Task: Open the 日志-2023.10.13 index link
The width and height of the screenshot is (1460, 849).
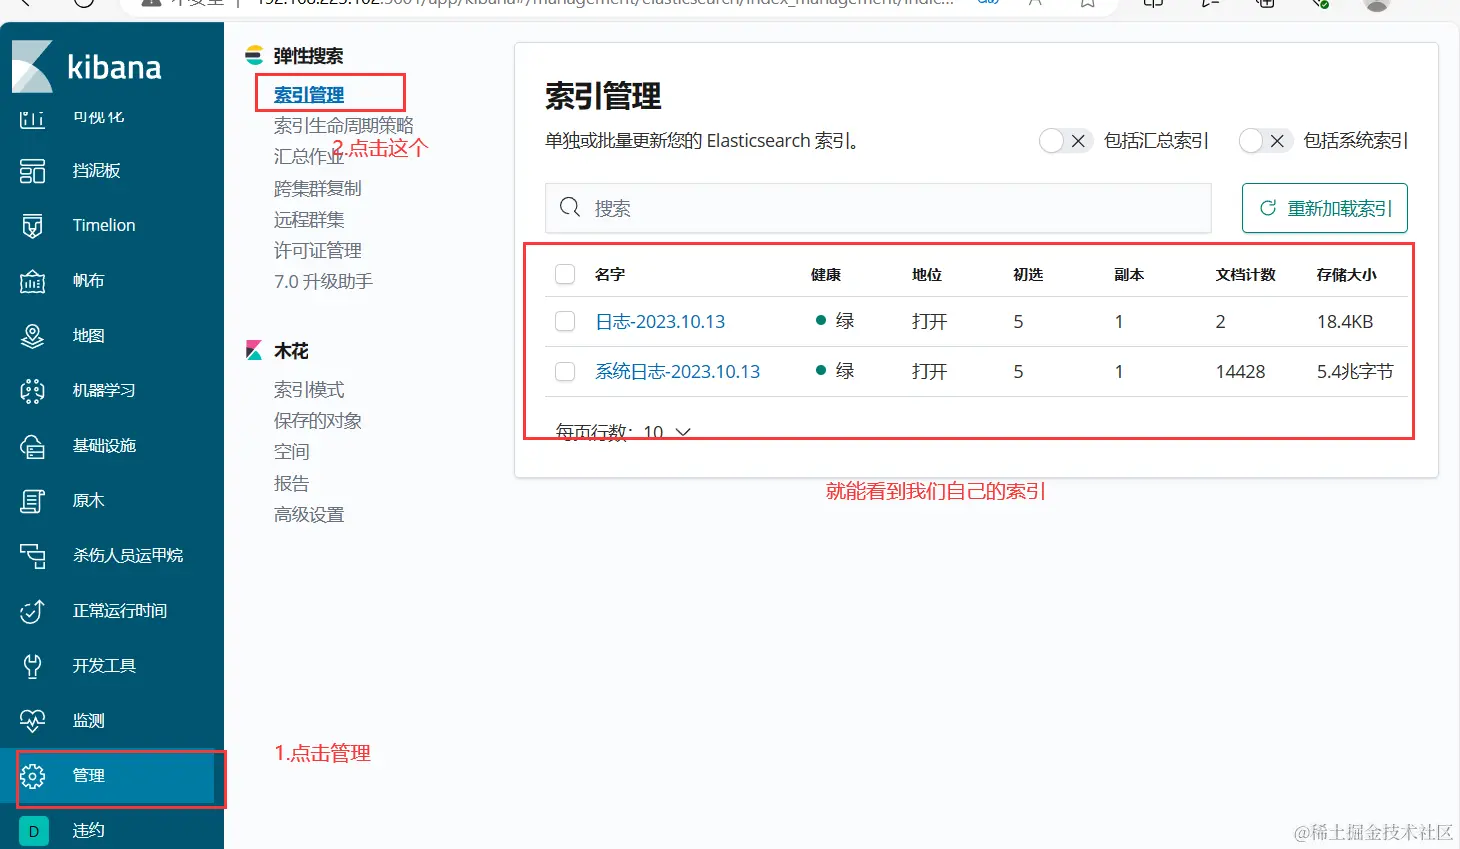Action: pyautogui.click(x=660, y=321)
